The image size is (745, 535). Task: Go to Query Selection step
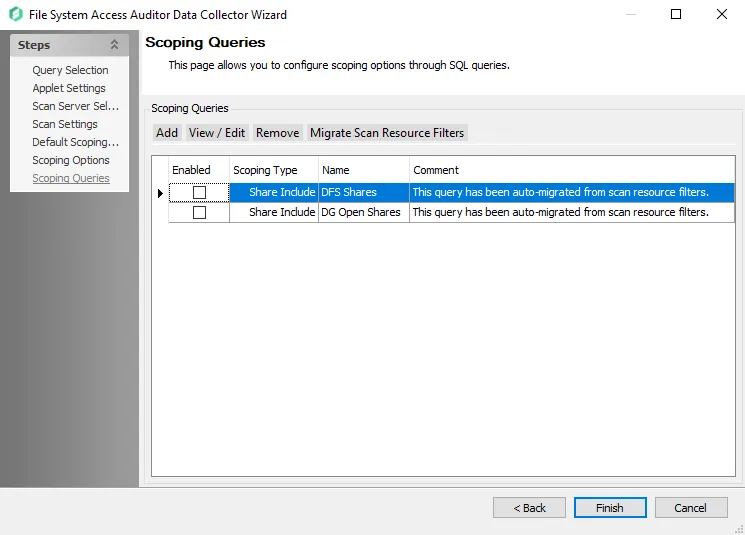tap(70, 70)
